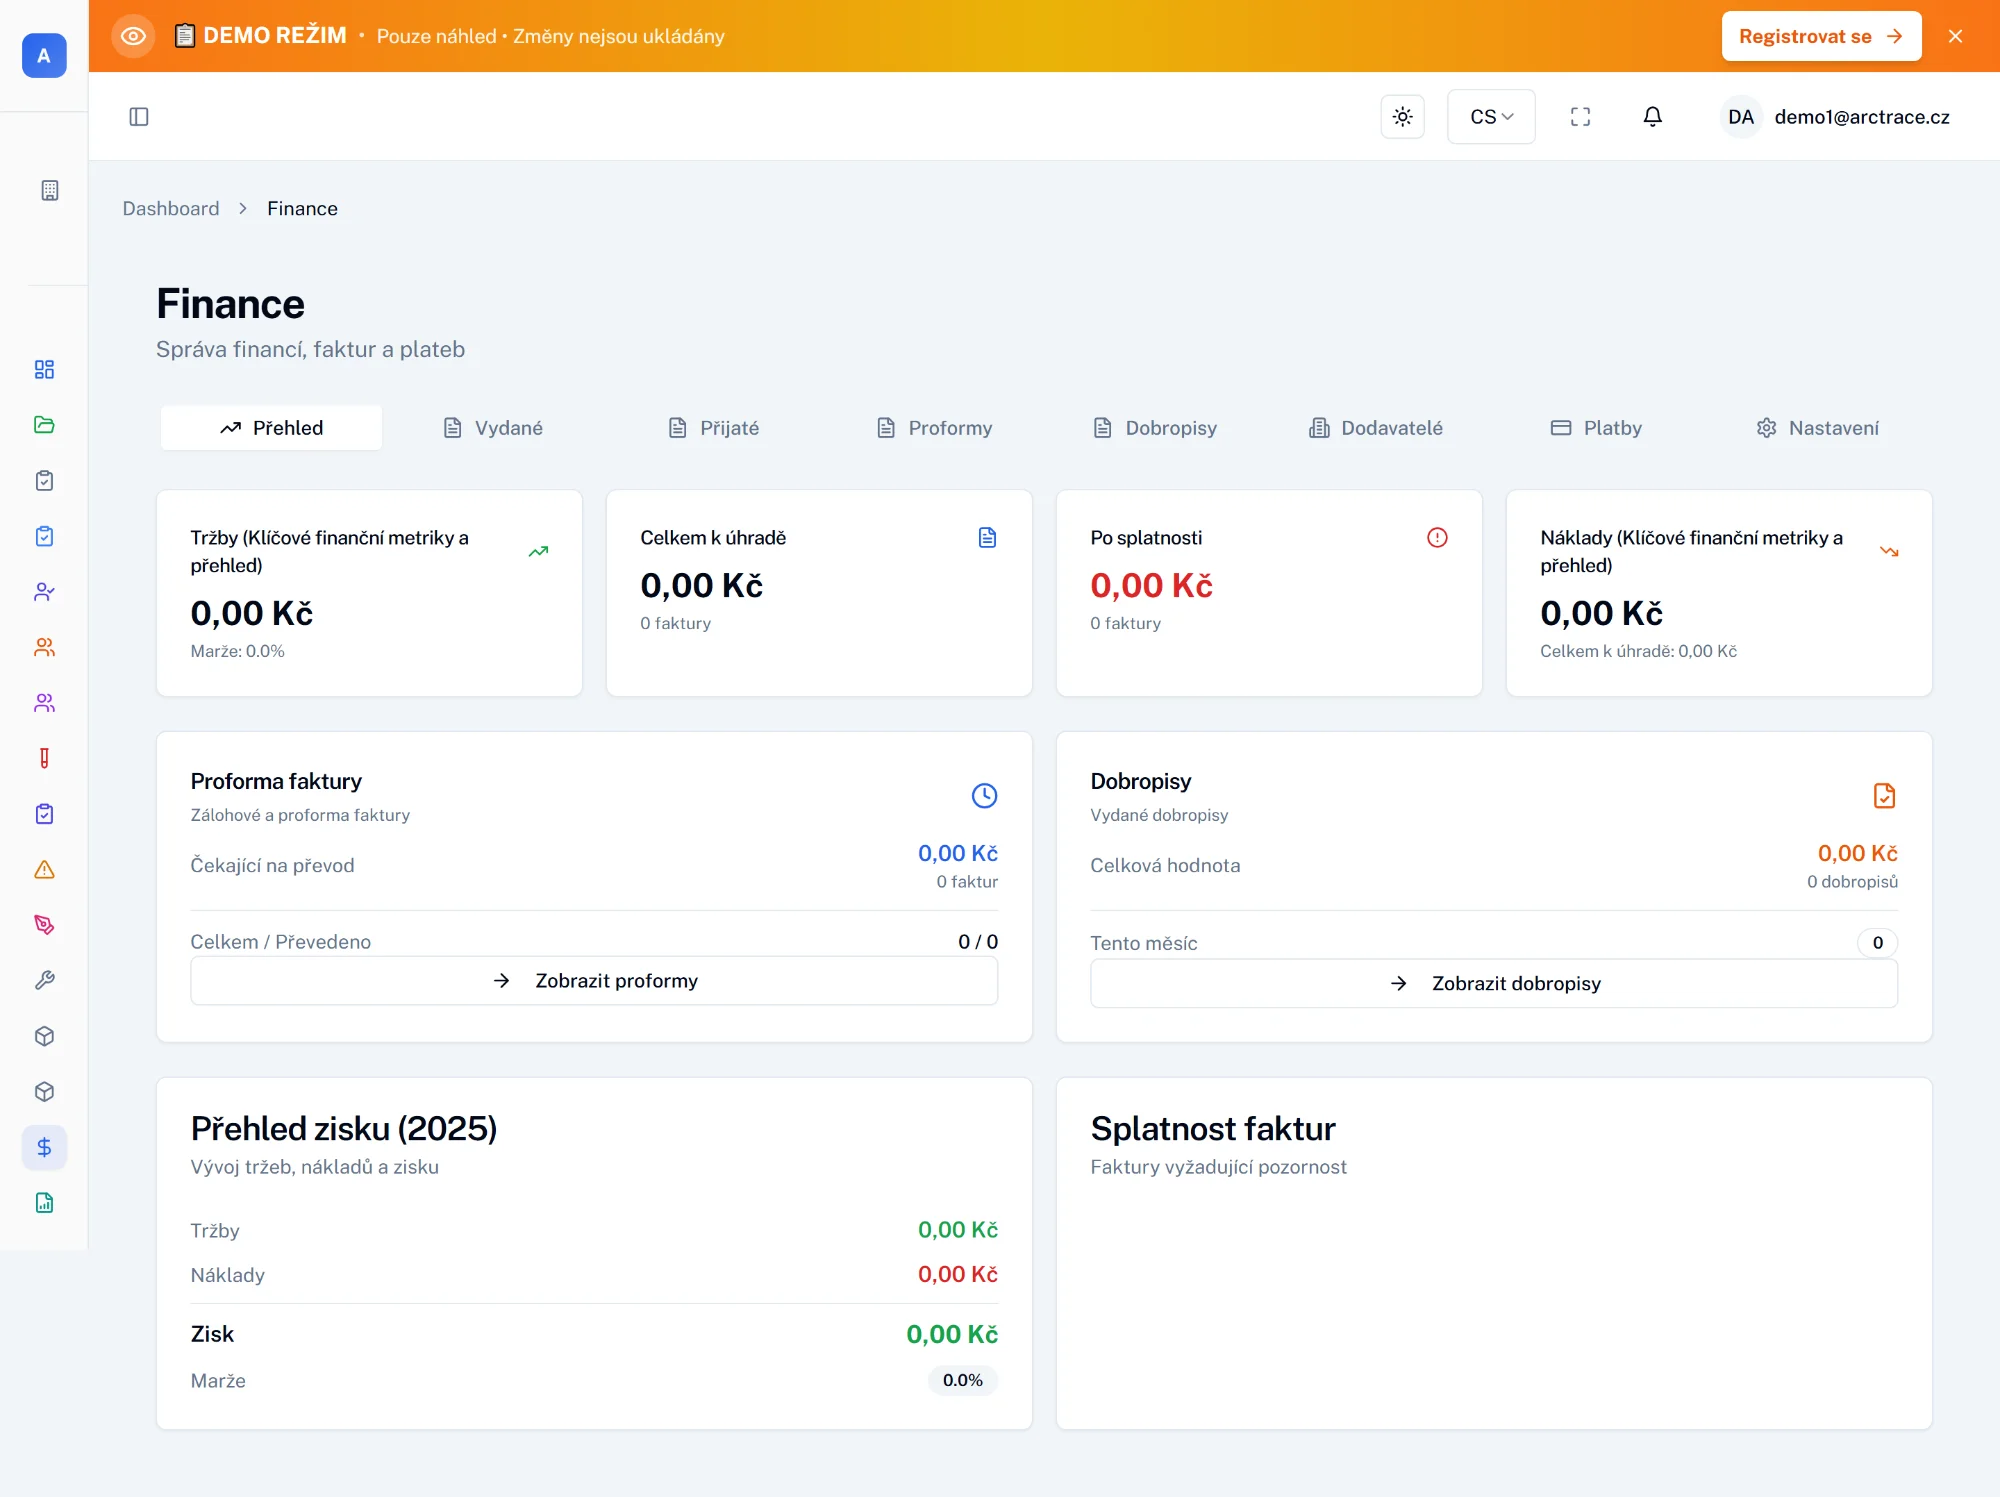Enter fullscreen mode using the expand icon
This screenshot has width=2000, height=1497.
1581,116
